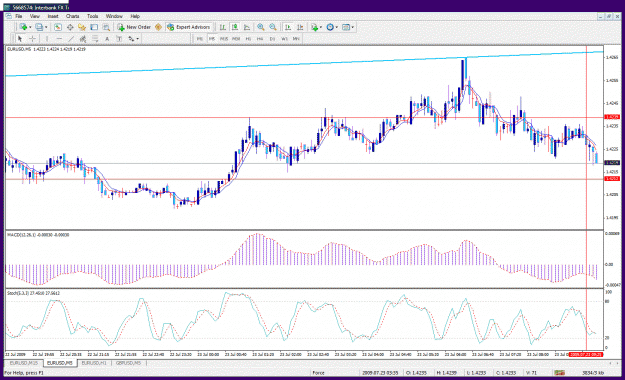
Task: Open the View menu
Action: pyautogui.click(x=35, y=16)
